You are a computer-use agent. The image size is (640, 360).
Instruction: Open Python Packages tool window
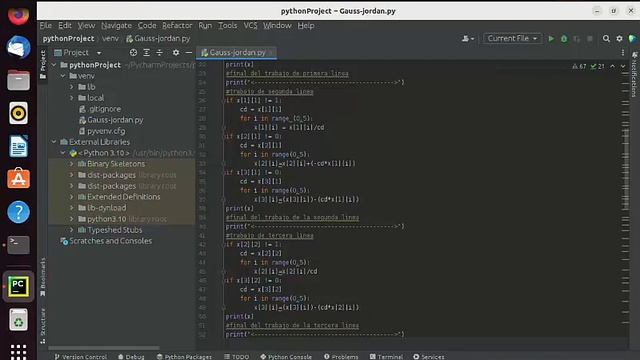(x=184, y=357)
